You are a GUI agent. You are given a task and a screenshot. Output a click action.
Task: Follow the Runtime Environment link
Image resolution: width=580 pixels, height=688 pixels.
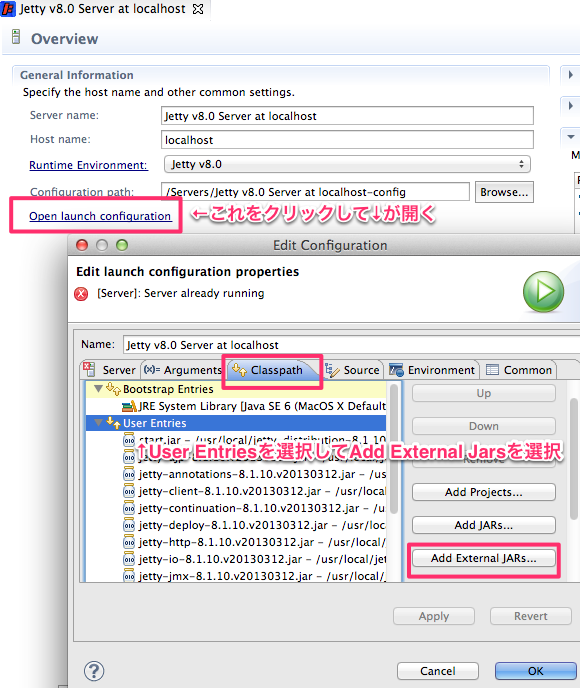[x=88, y=165]
